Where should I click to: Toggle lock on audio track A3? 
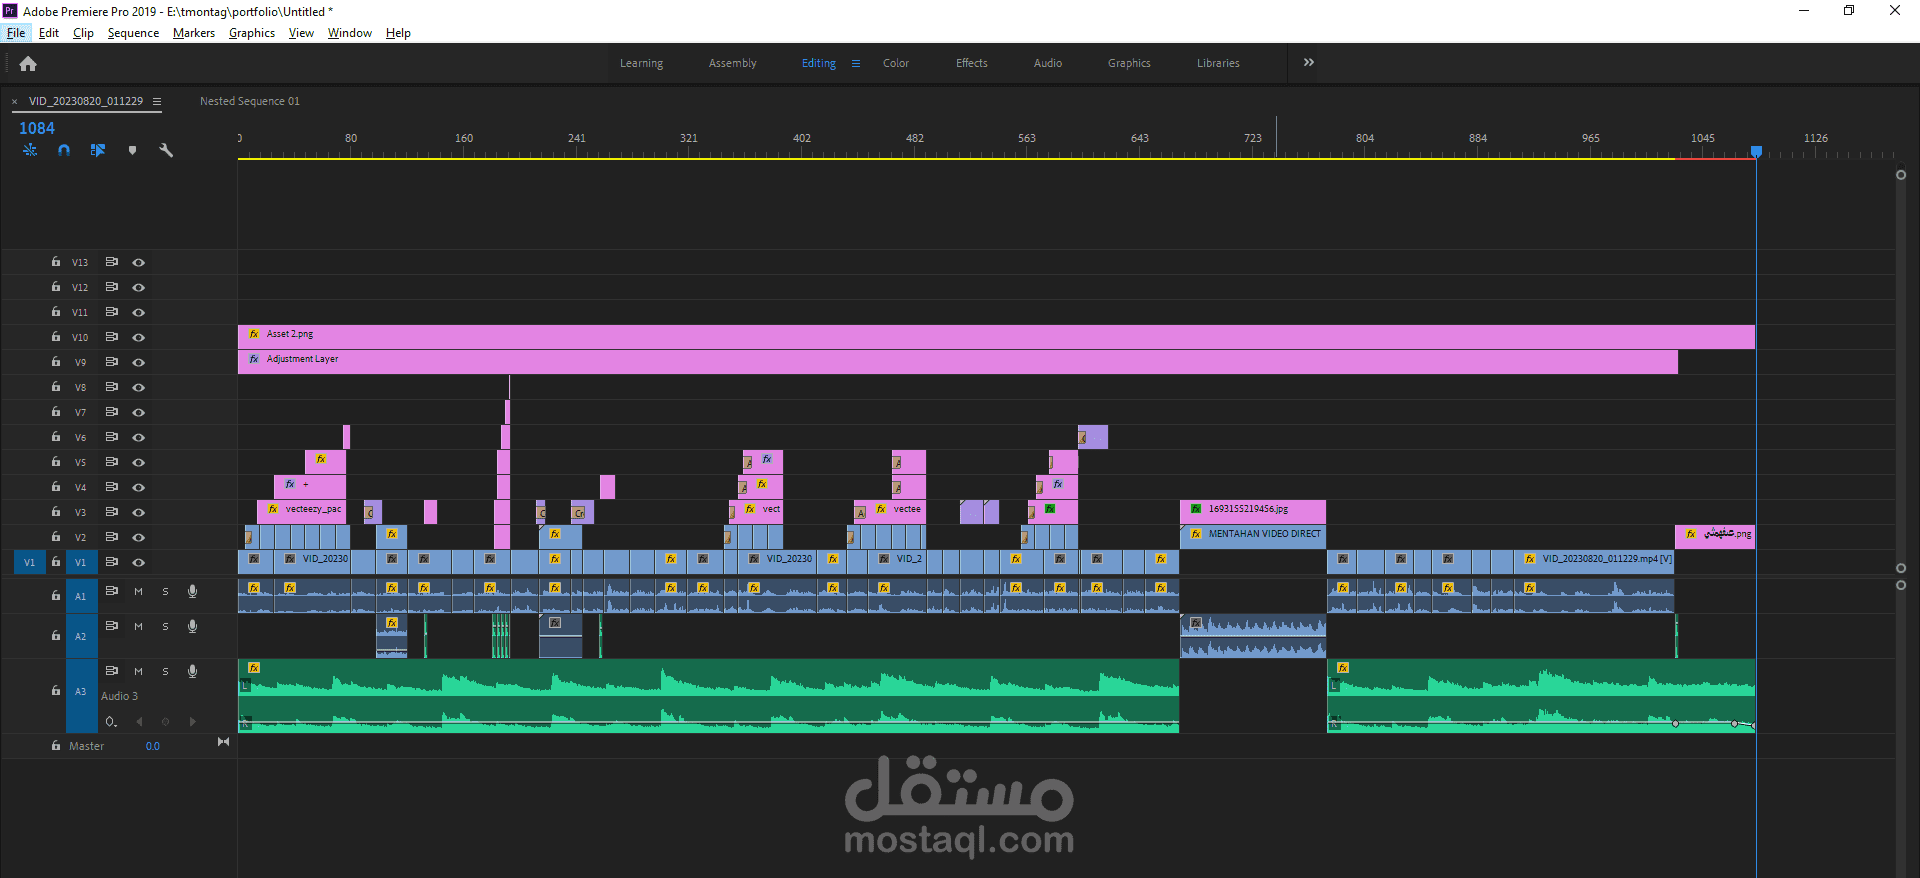[x=56, y=690]
